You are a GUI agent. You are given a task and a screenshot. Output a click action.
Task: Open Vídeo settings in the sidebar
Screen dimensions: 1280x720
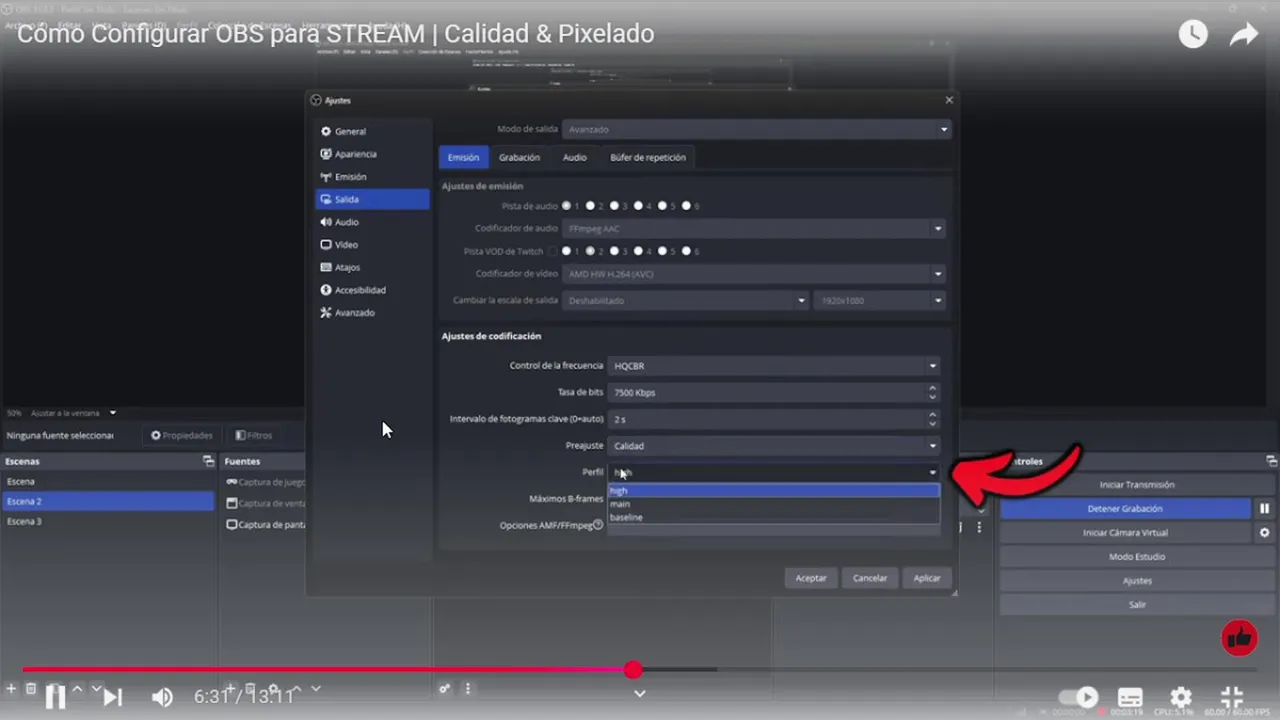point(372,245)
